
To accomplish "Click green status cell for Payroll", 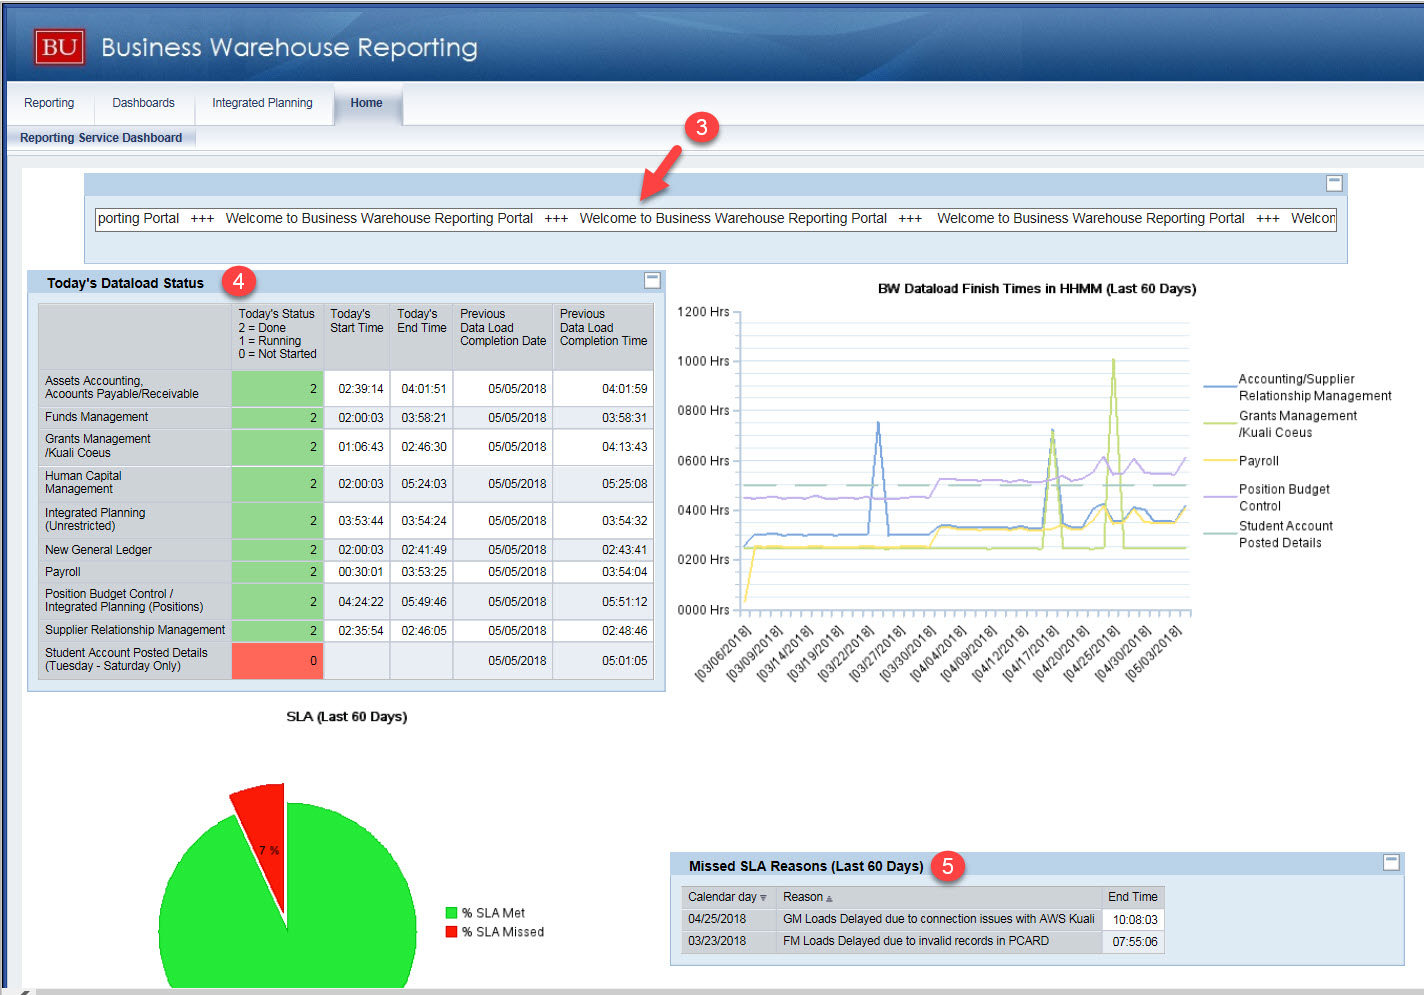I will click(x=277, y=572).
